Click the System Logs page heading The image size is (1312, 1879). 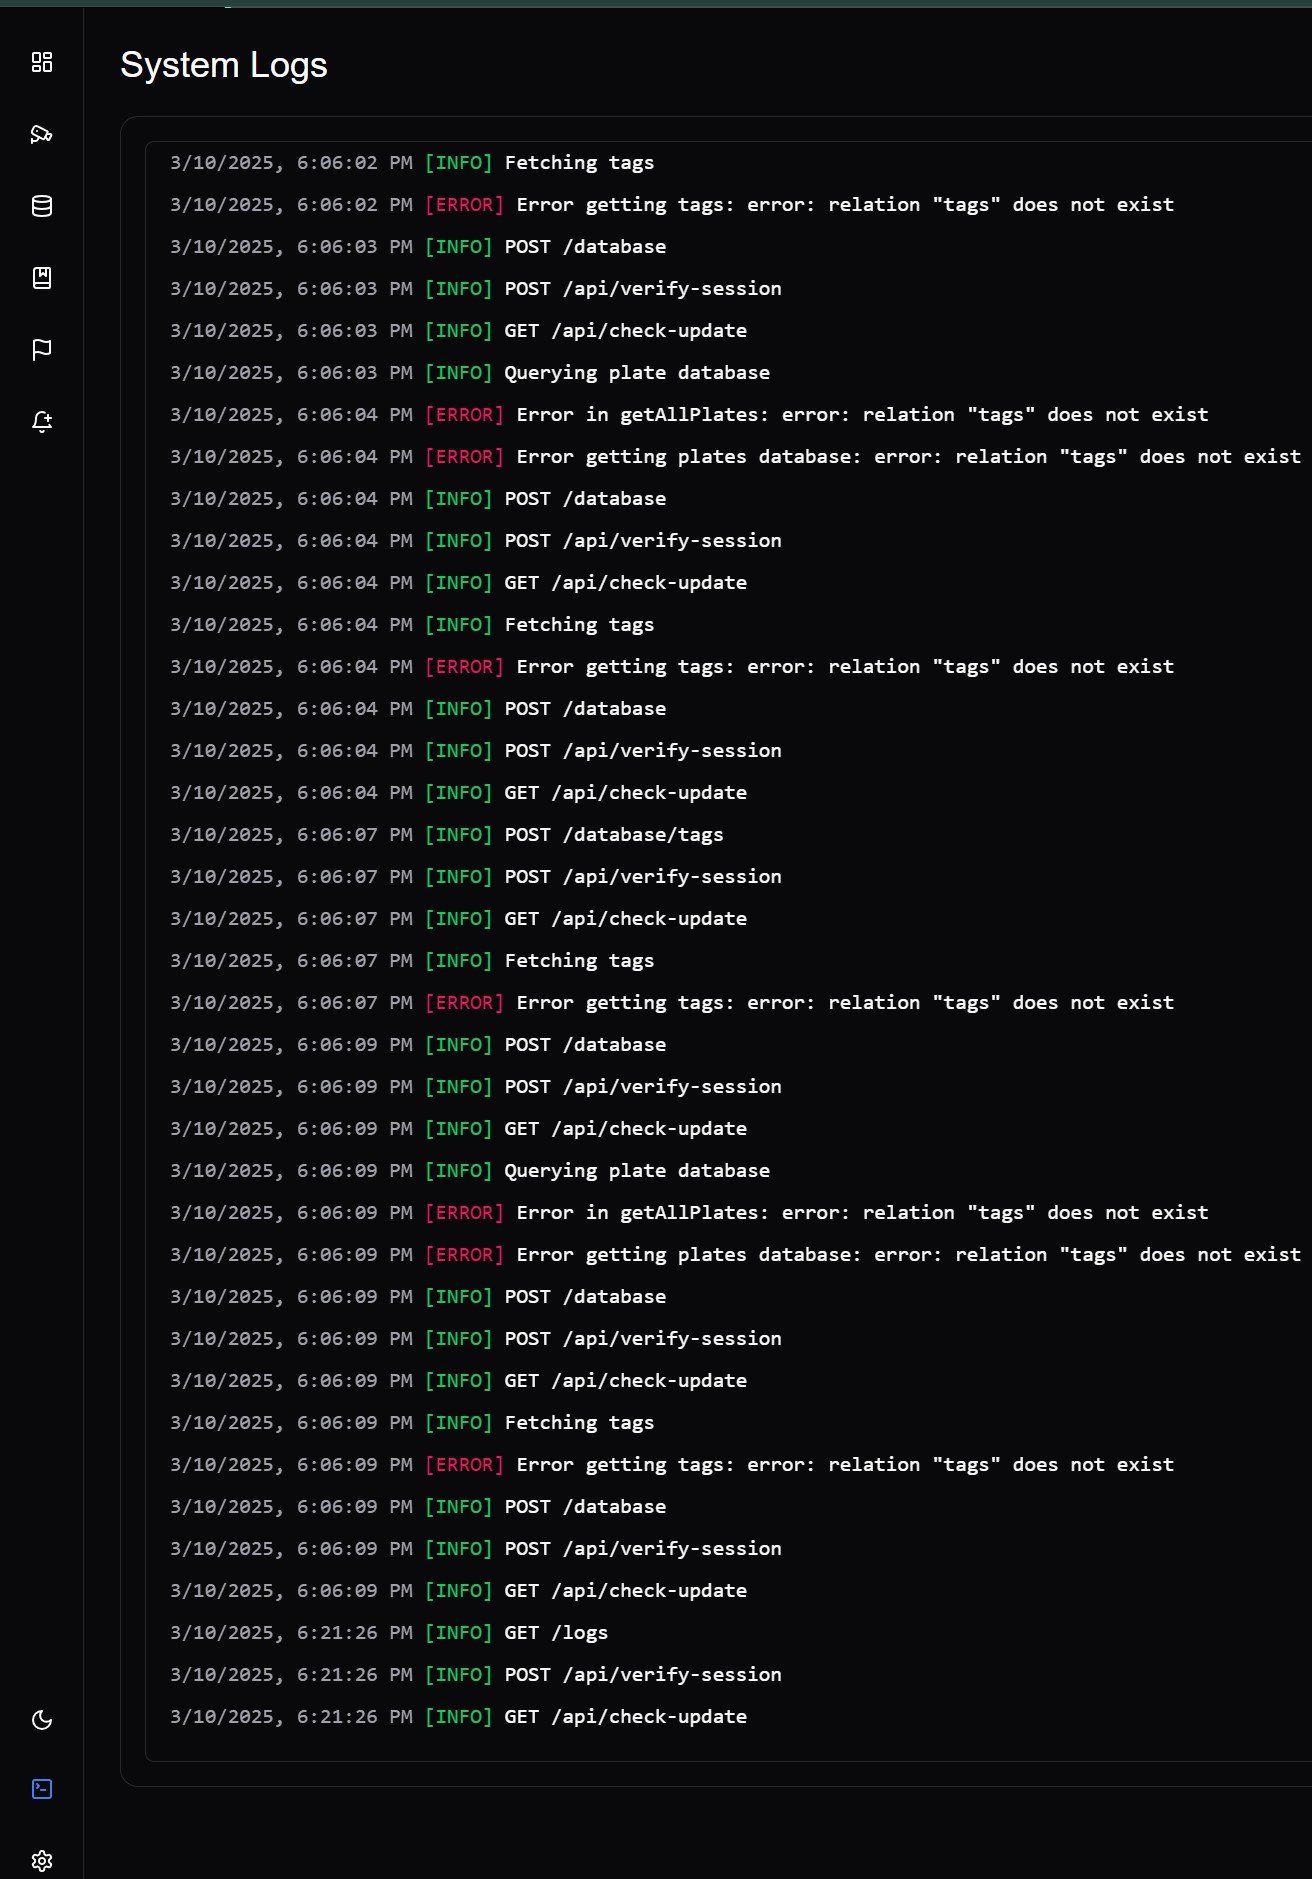click(x=224, y=65)
